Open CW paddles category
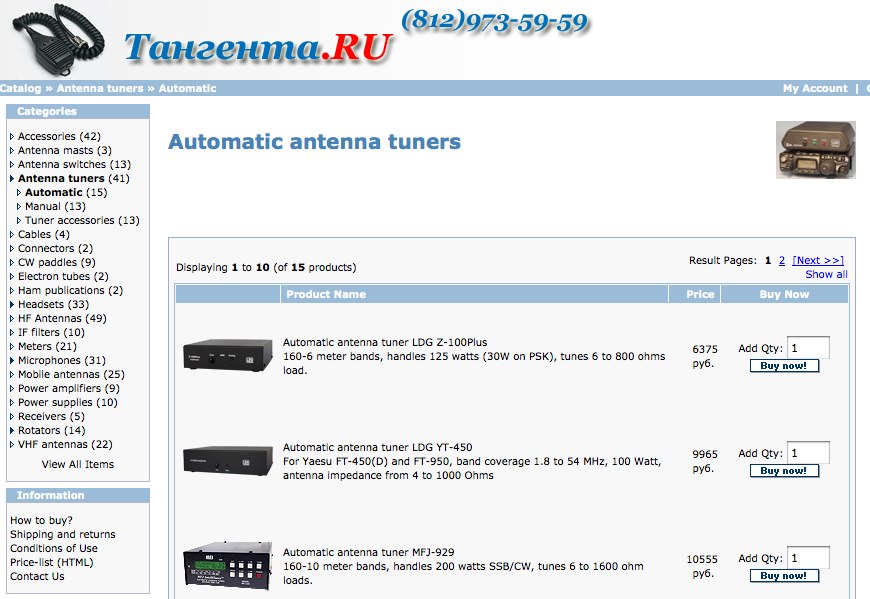The width and height of the screenshot is (870, 599). [57, 262]
